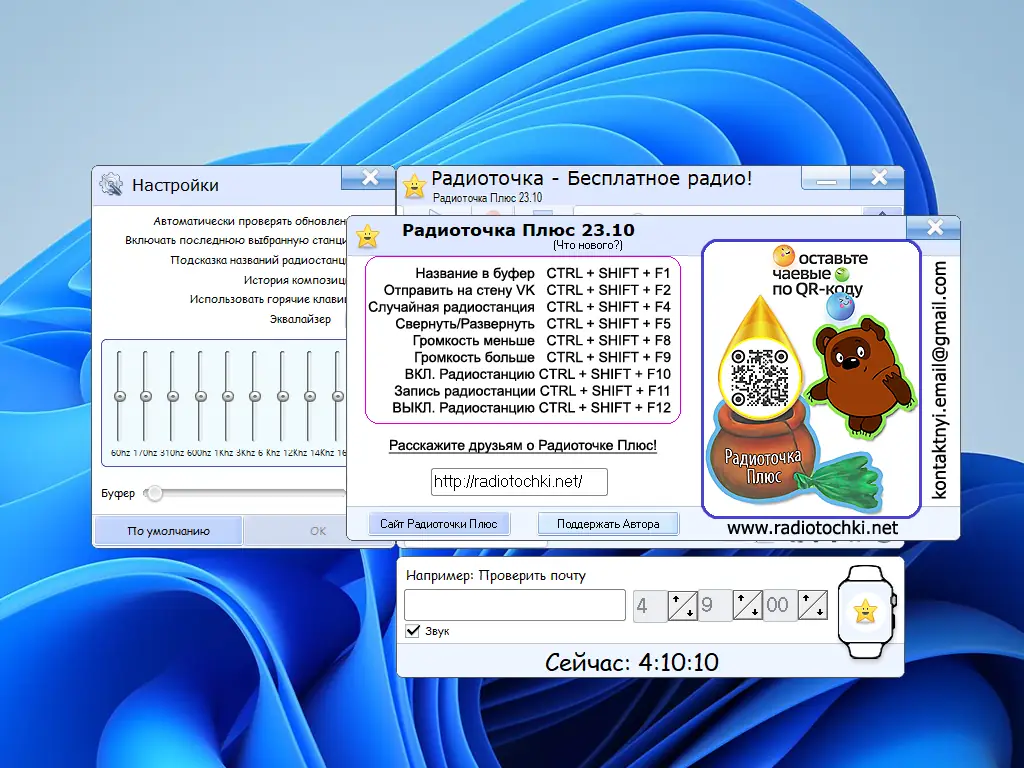Click the minutes field showing 9
Viewport: 1024px width, 768px height.
click(715, 605)
